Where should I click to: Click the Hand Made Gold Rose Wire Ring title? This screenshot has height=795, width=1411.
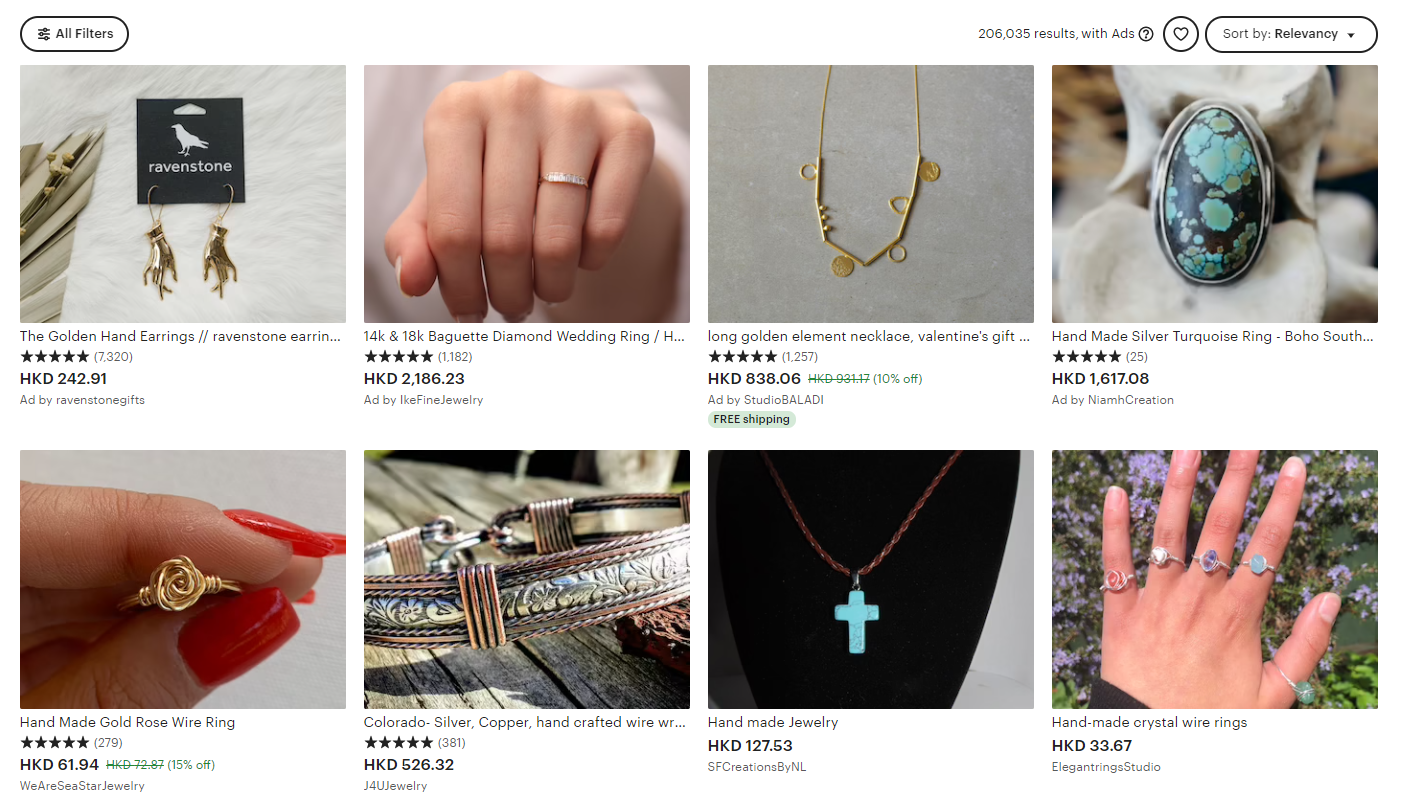pos(128,722)
